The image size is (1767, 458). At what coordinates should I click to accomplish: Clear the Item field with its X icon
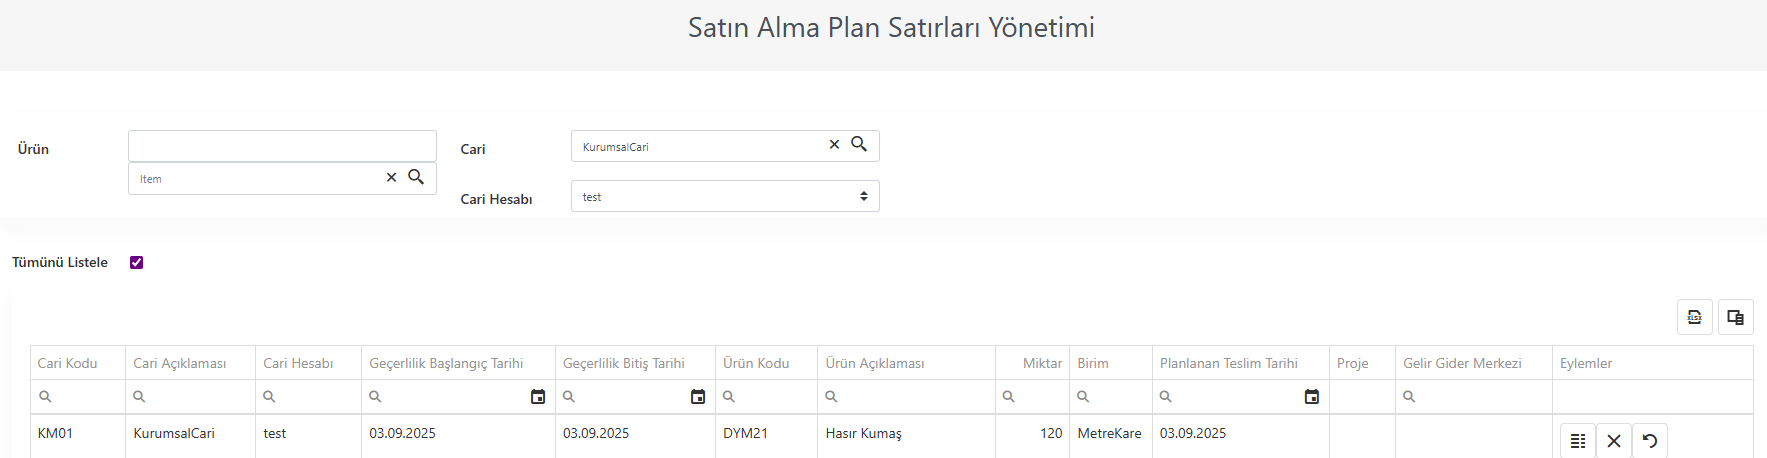(391, 177)
